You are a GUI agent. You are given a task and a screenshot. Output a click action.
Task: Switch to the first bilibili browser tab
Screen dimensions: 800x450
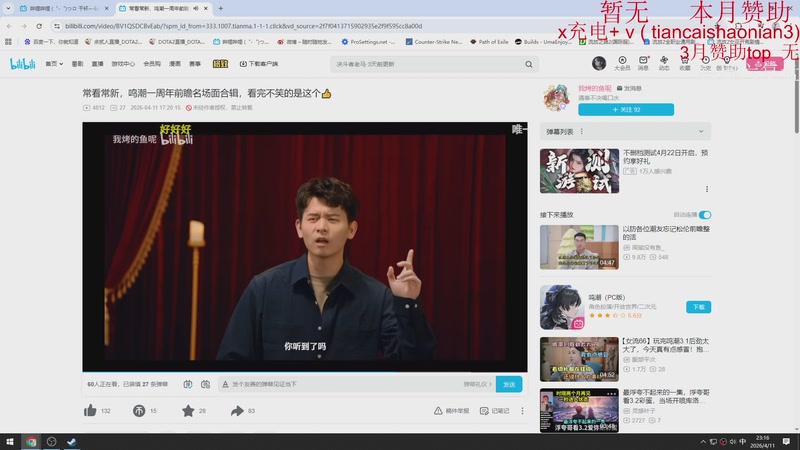click(x=64, y=8)
